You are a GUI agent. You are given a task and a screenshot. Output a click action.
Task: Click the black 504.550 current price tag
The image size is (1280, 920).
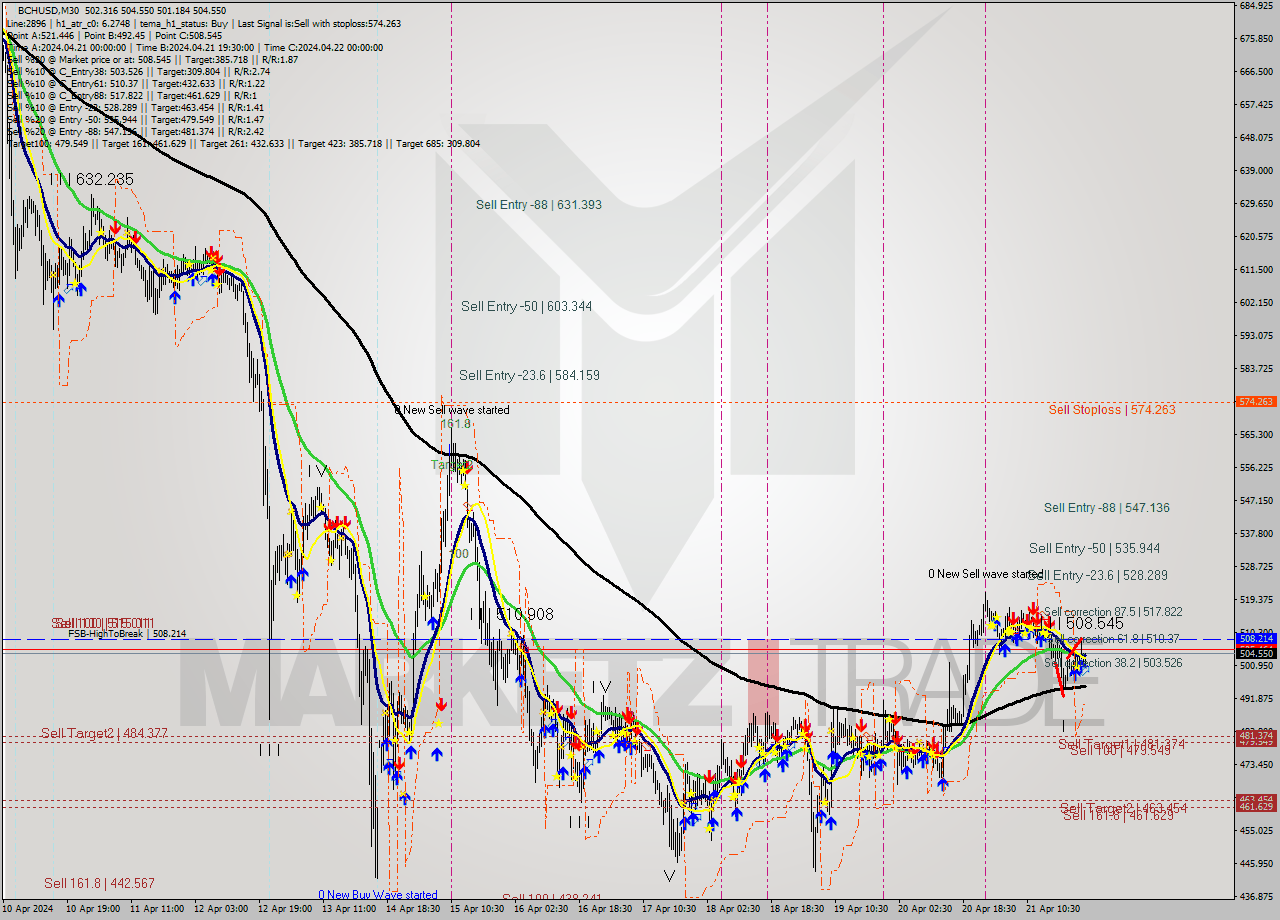click(x=1256, y=653)
